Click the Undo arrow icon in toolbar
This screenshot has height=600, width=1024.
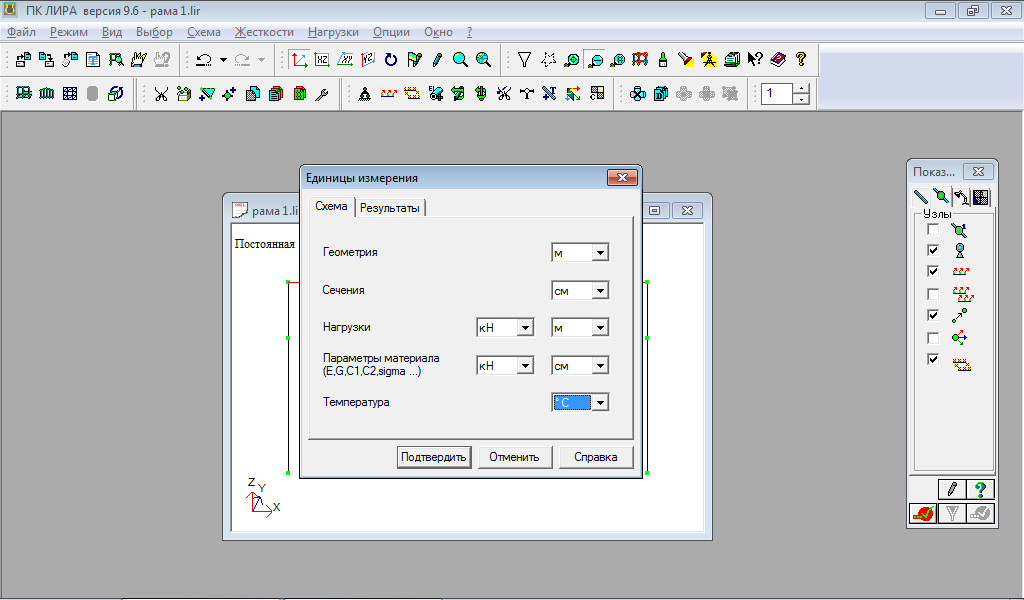pos(204,60)
